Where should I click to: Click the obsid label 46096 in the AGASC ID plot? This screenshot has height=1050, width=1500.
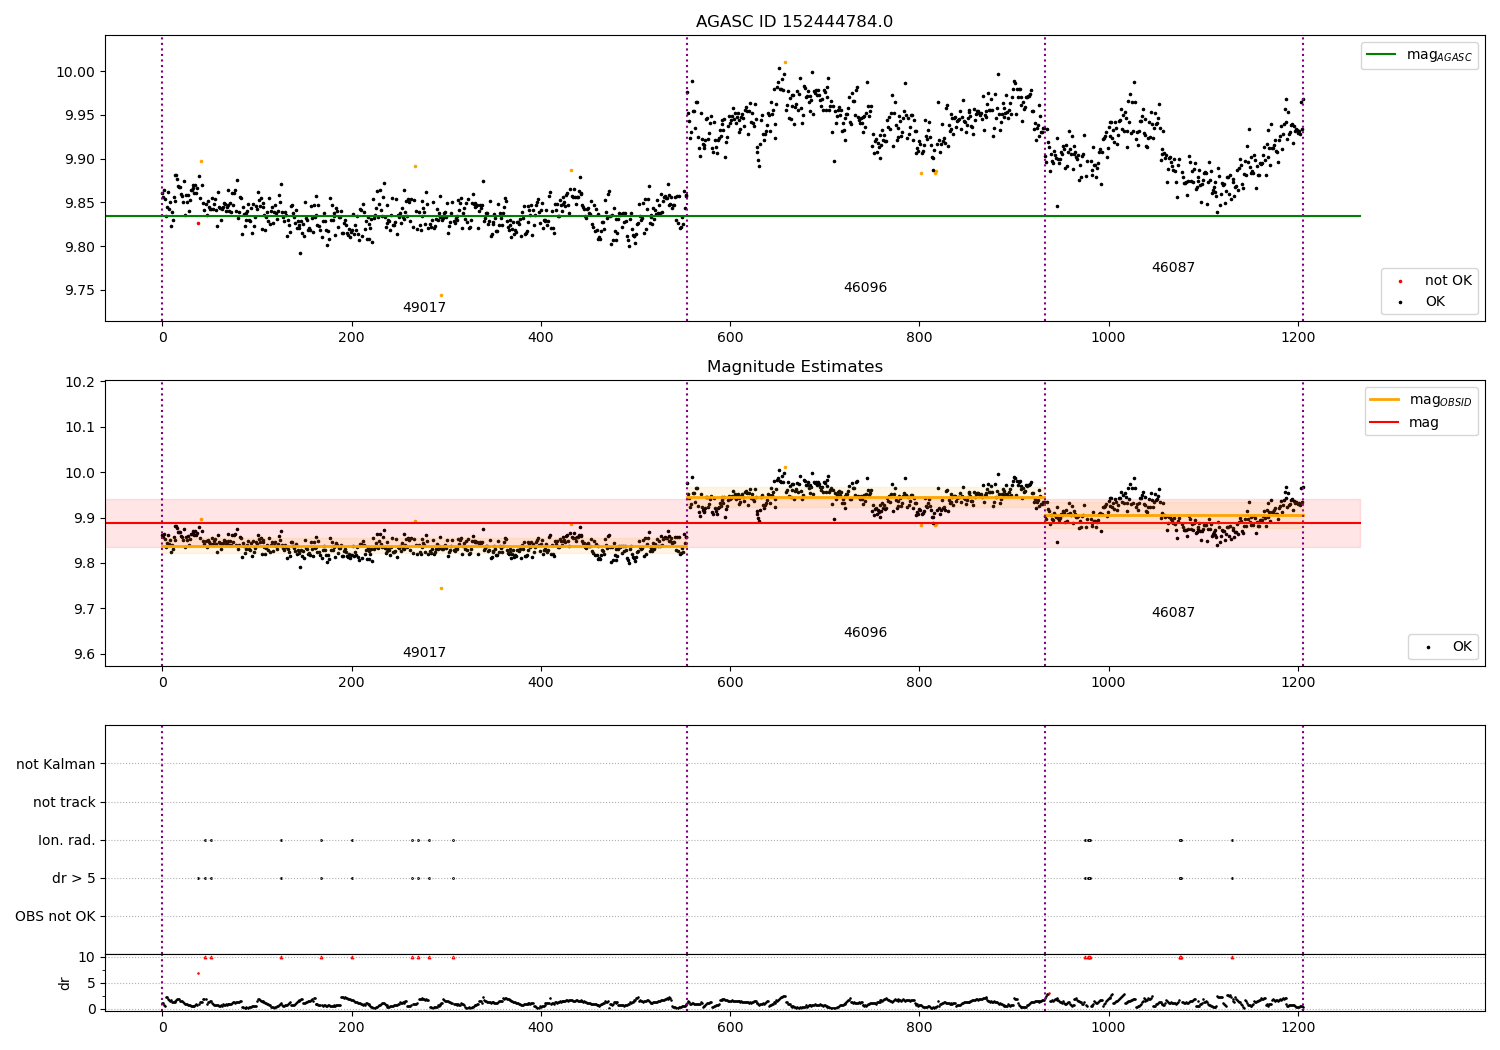[x=865, y=288]
